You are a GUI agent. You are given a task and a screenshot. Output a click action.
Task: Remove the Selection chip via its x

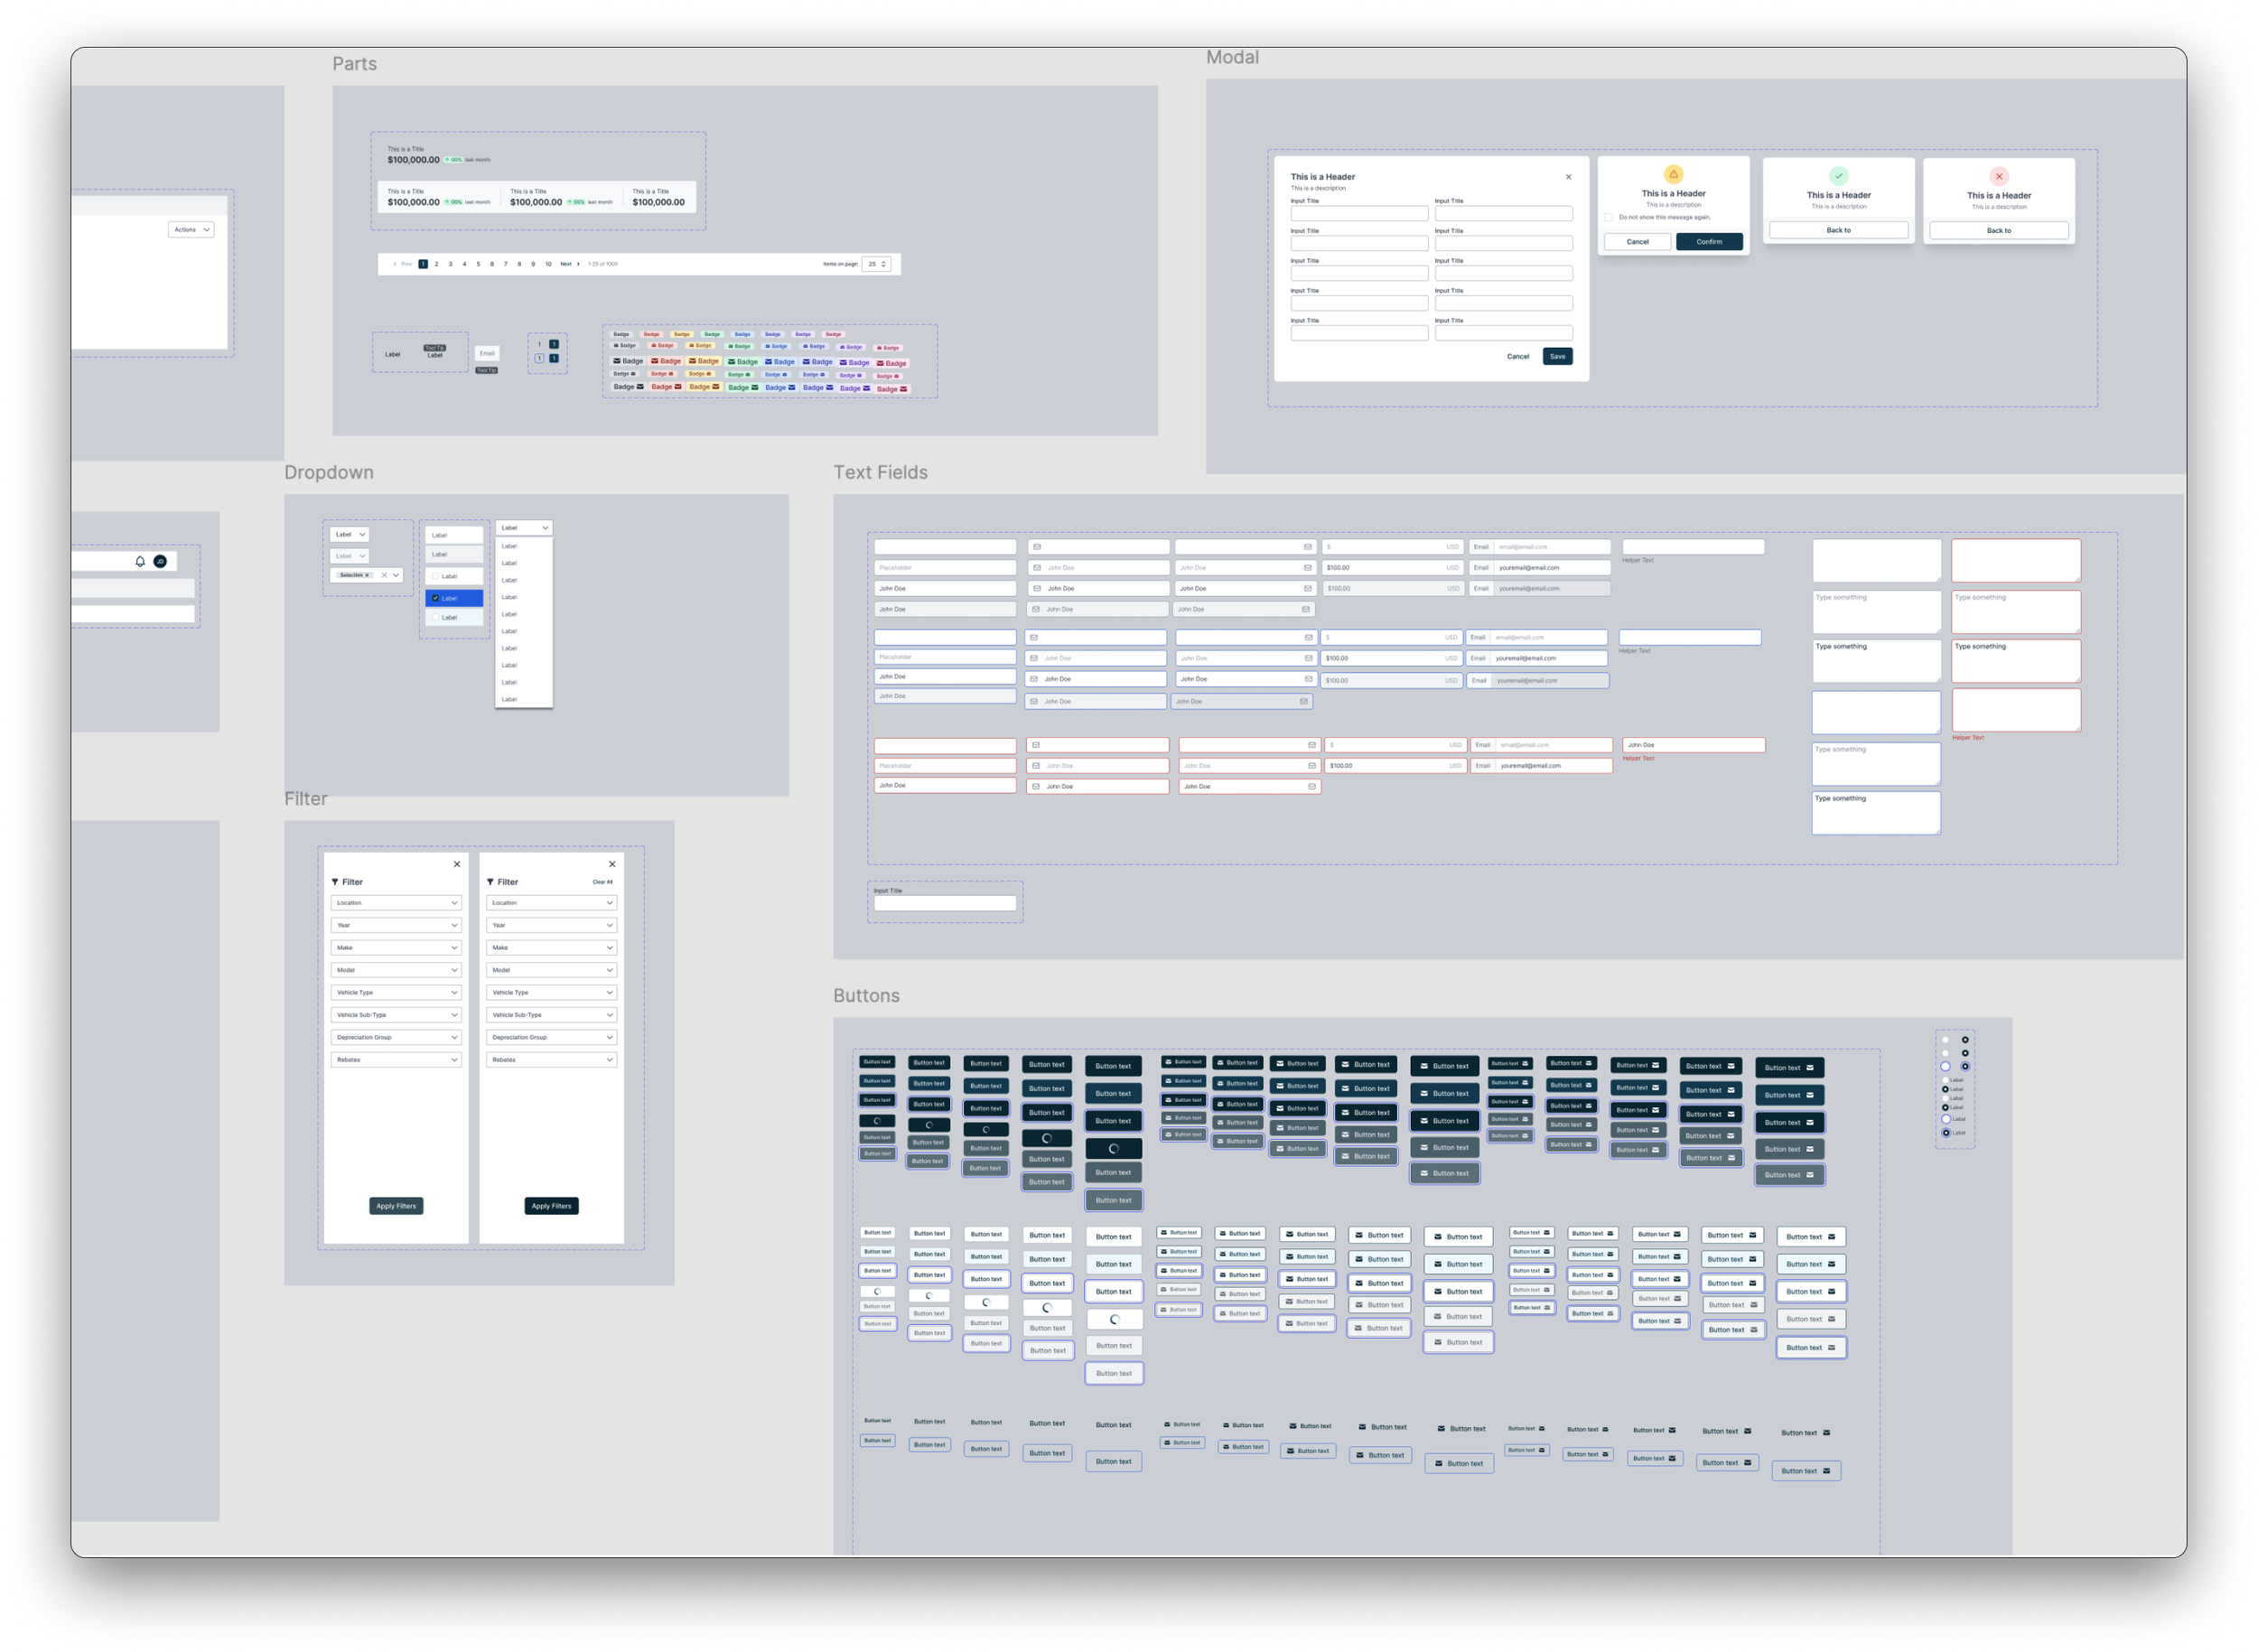pos(367,575)
